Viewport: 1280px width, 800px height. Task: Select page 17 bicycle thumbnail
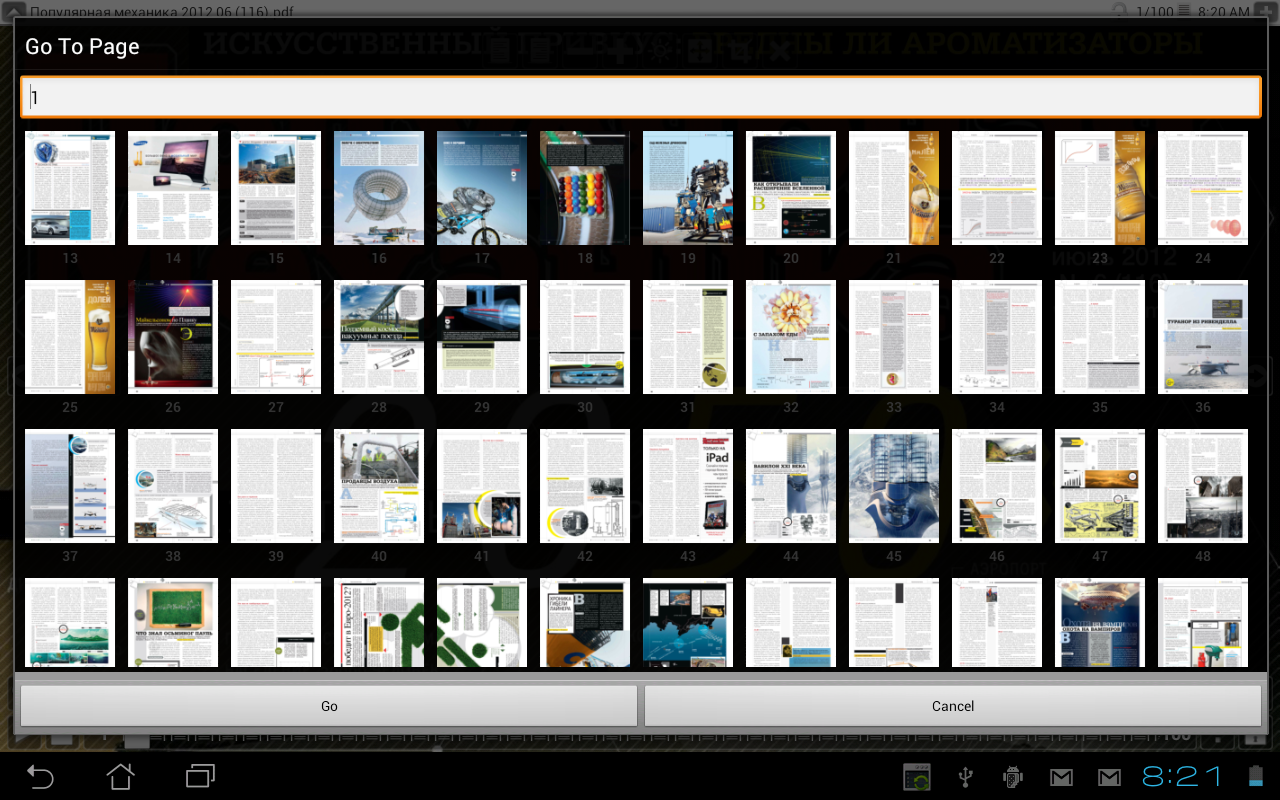coord(482,188)
